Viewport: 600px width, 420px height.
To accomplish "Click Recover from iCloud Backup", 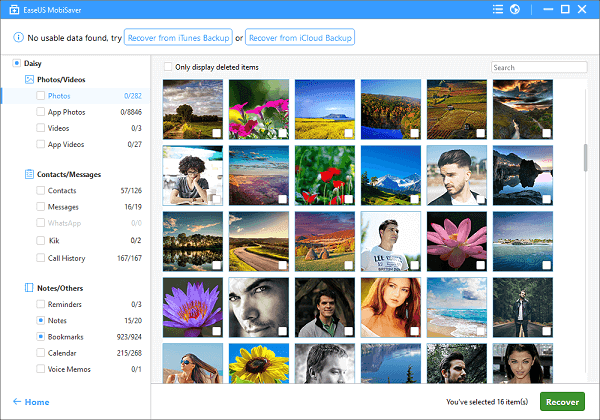I will (300, 38).
